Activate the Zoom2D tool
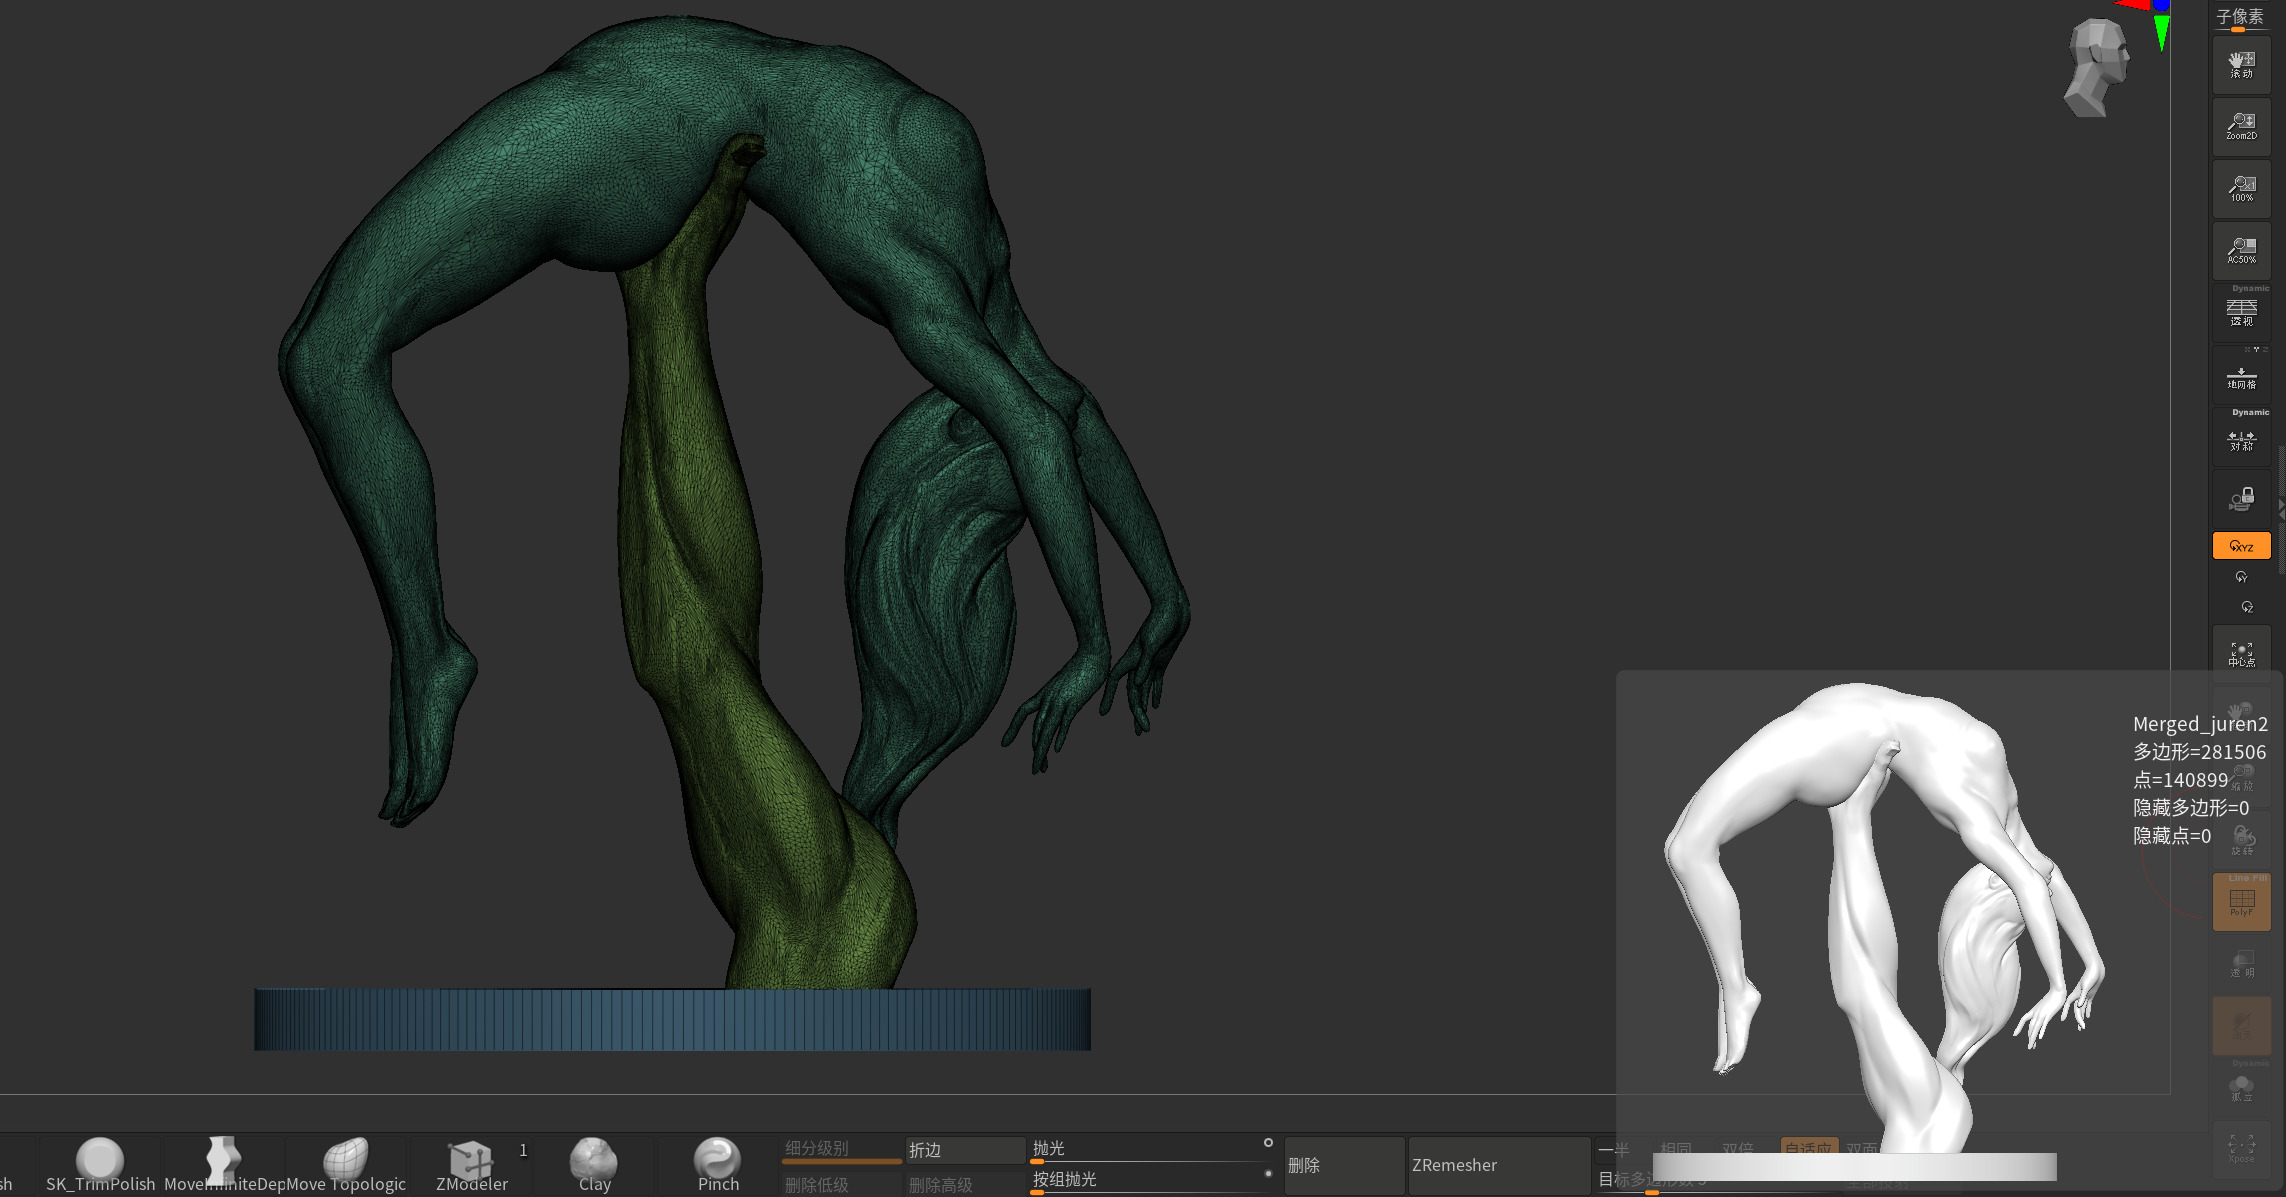Image resolution: width=2286 pixels, height=1197 pixels. 2241,127
